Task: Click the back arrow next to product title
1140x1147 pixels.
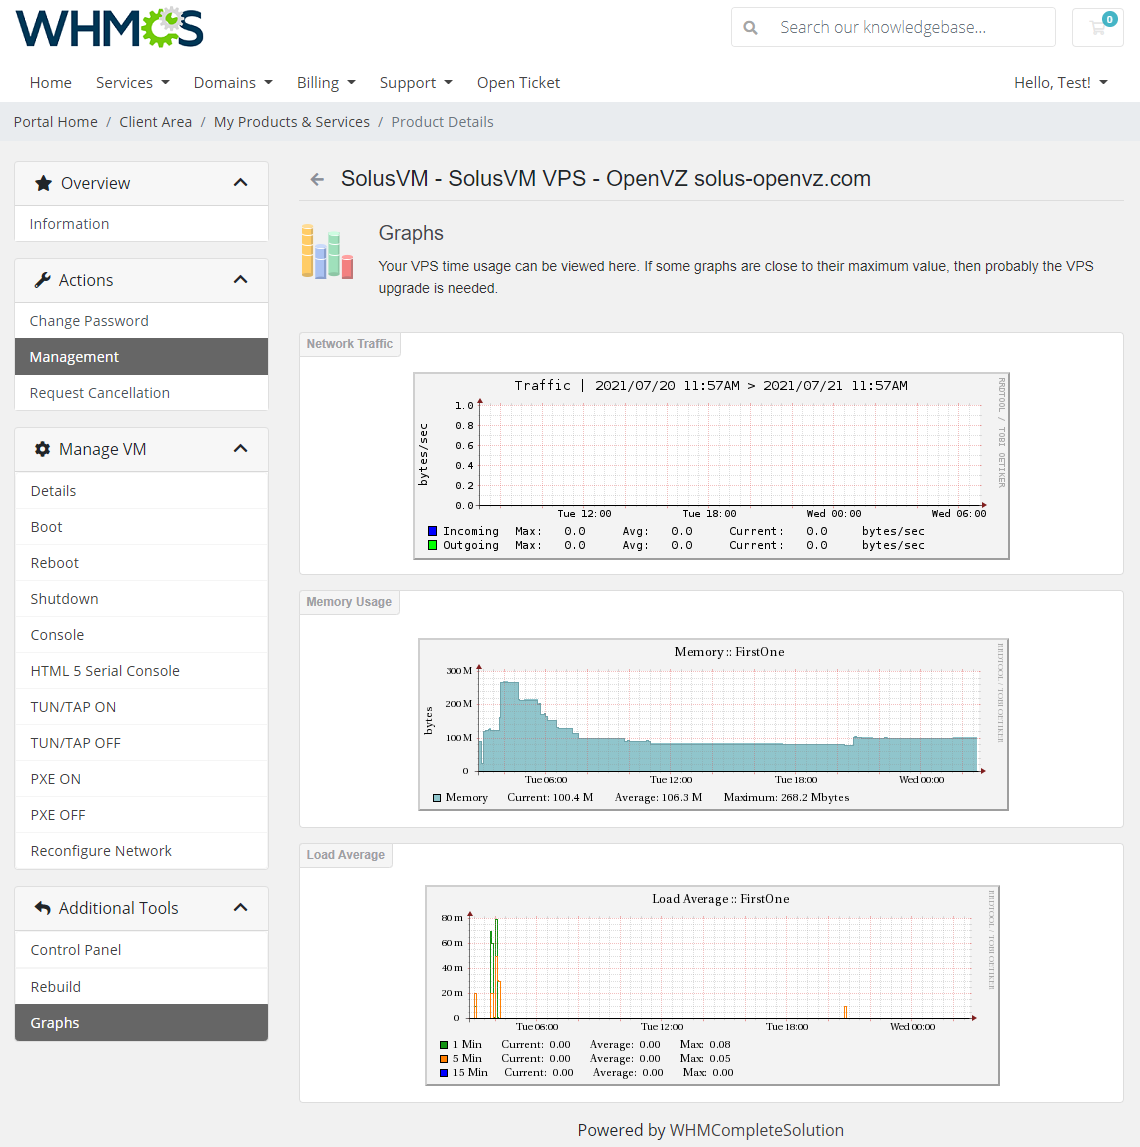Action: click(316, 179)
